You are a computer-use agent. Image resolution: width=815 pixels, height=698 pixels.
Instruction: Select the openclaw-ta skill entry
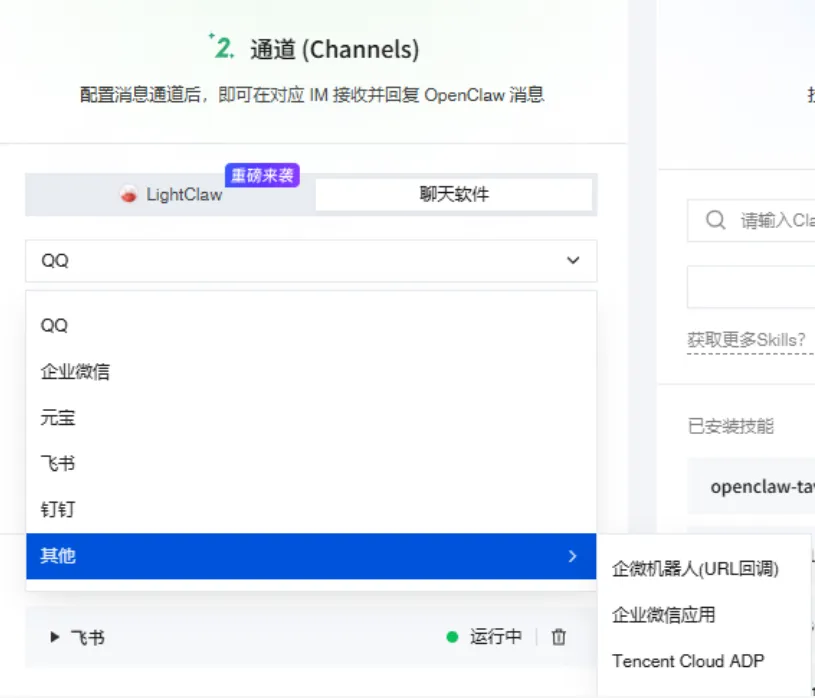tap(751, 486)
